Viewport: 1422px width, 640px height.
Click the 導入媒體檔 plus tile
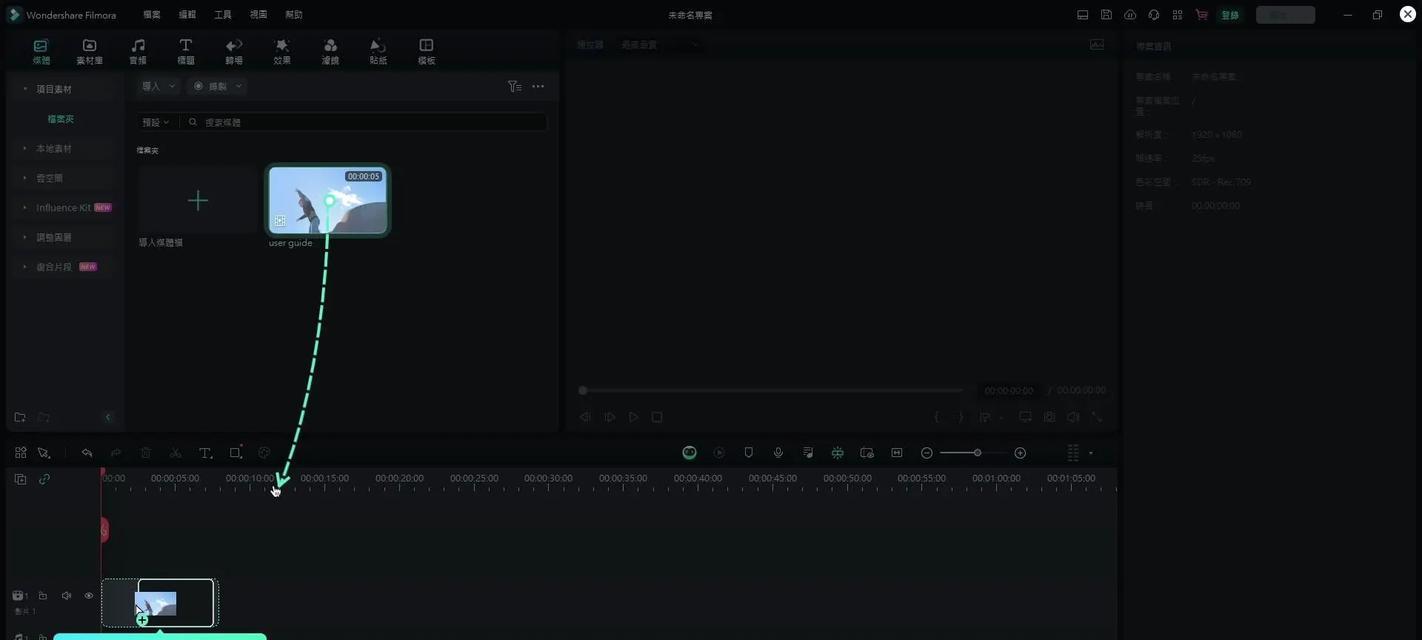197,200
